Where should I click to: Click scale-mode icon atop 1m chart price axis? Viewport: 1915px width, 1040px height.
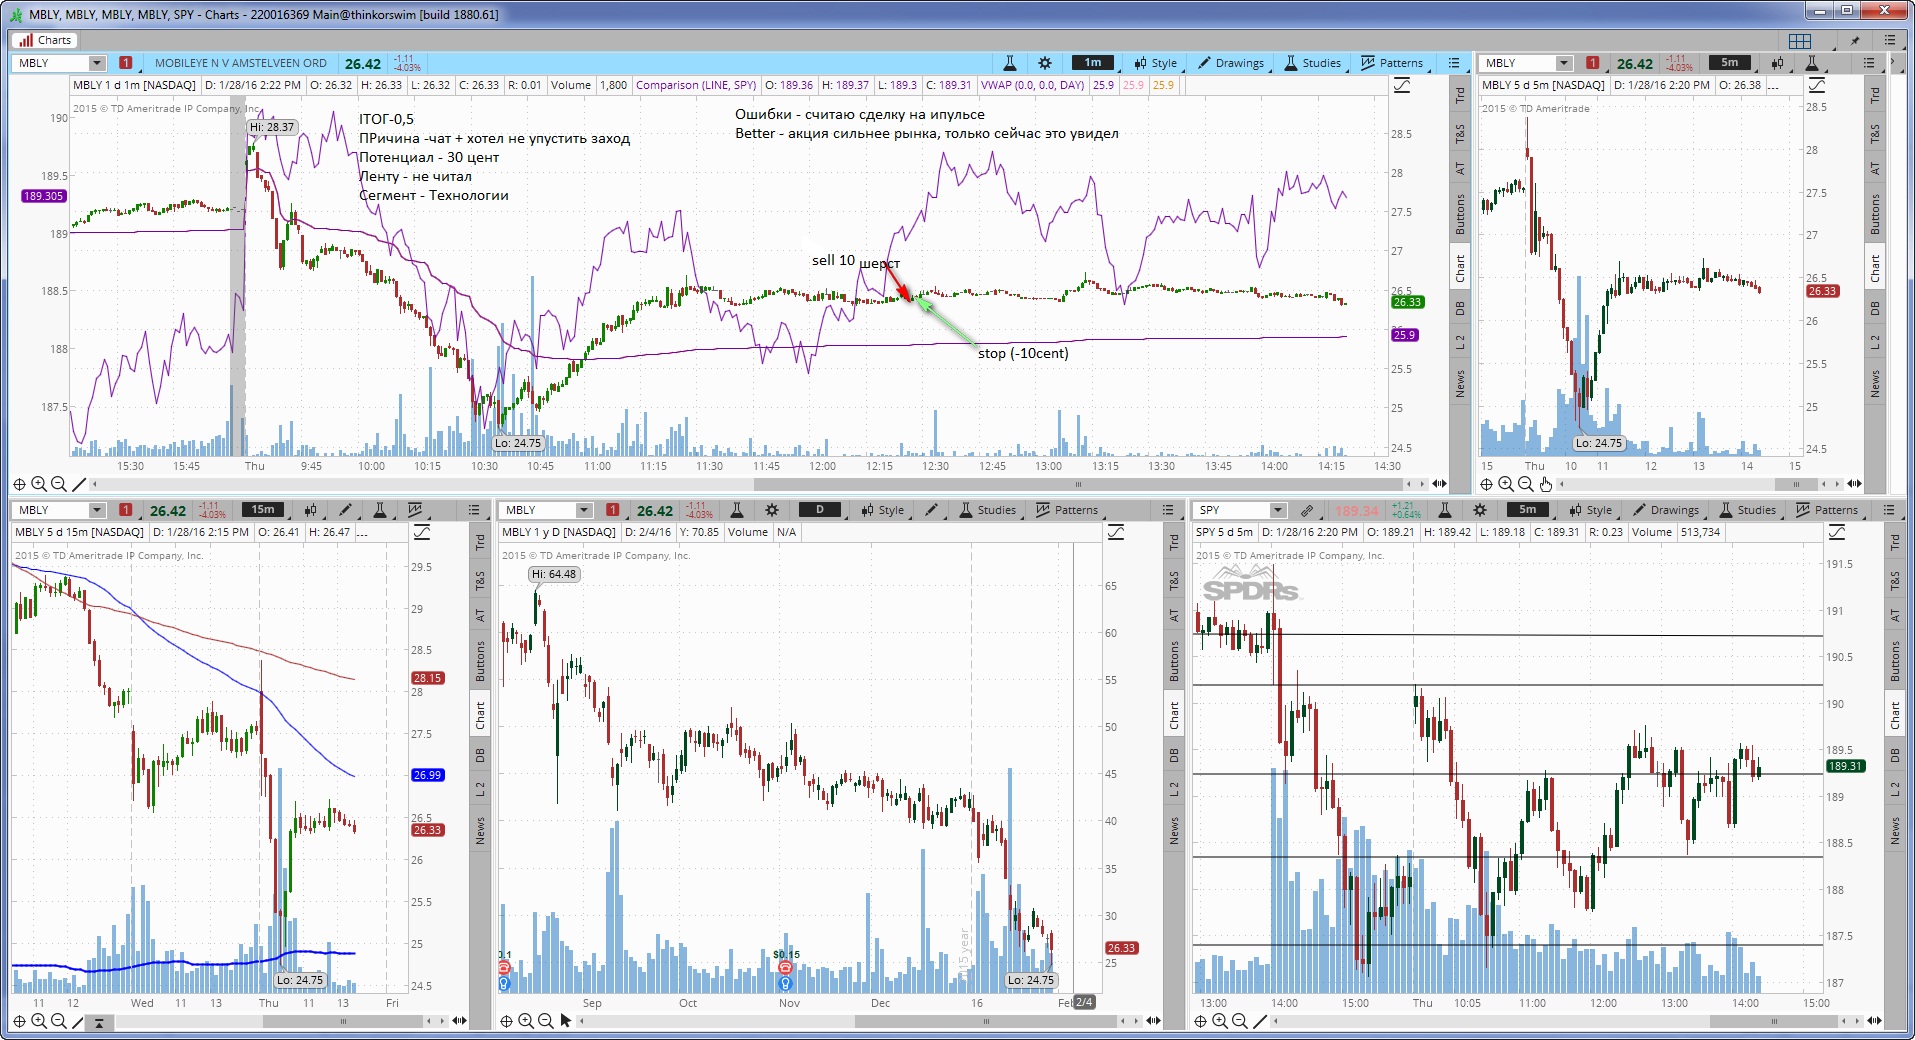pyautogui.click(x=1402, y=85)
